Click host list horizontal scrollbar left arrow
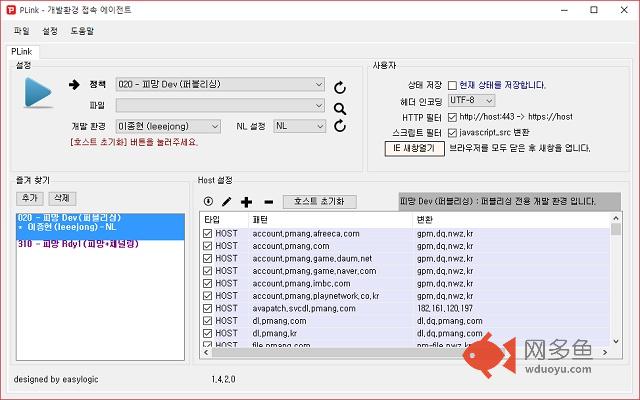 pyautogui.click(x=206, y=352)
